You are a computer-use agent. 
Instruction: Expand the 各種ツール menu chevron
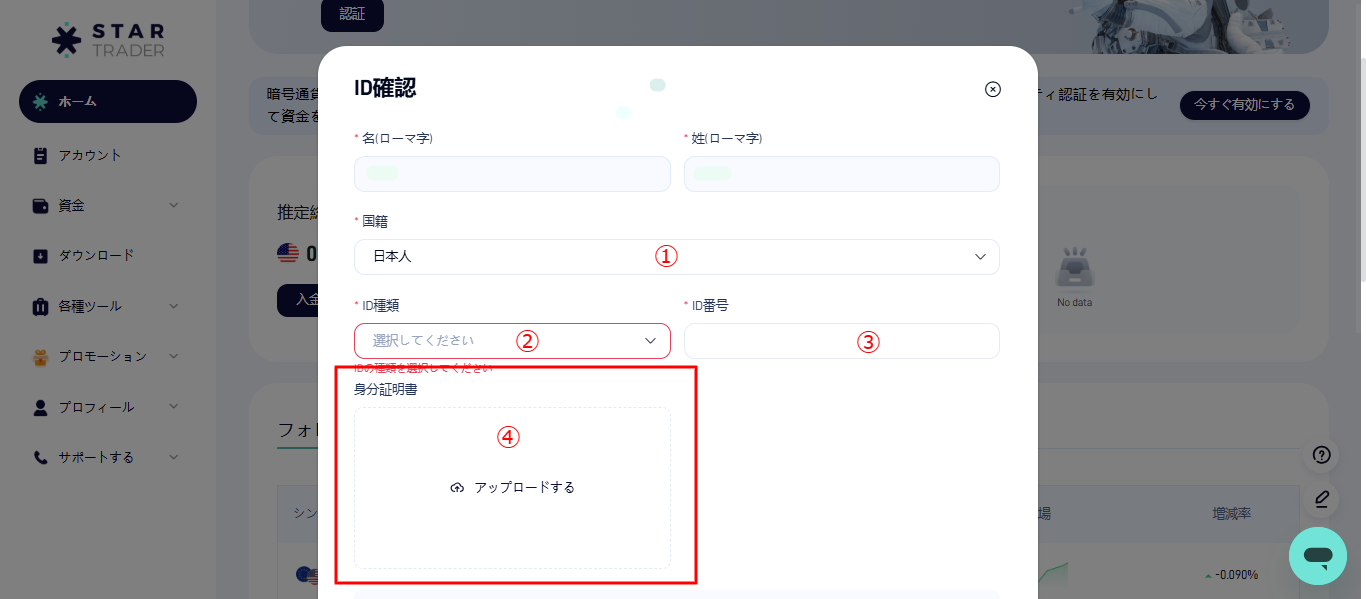click(173, 306)
